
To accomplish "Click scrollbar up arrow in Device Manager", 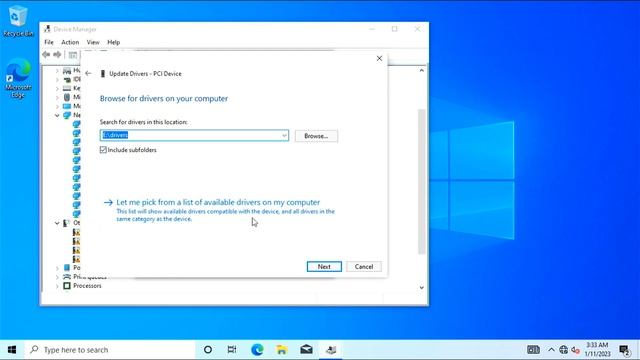I will [422, 71].
